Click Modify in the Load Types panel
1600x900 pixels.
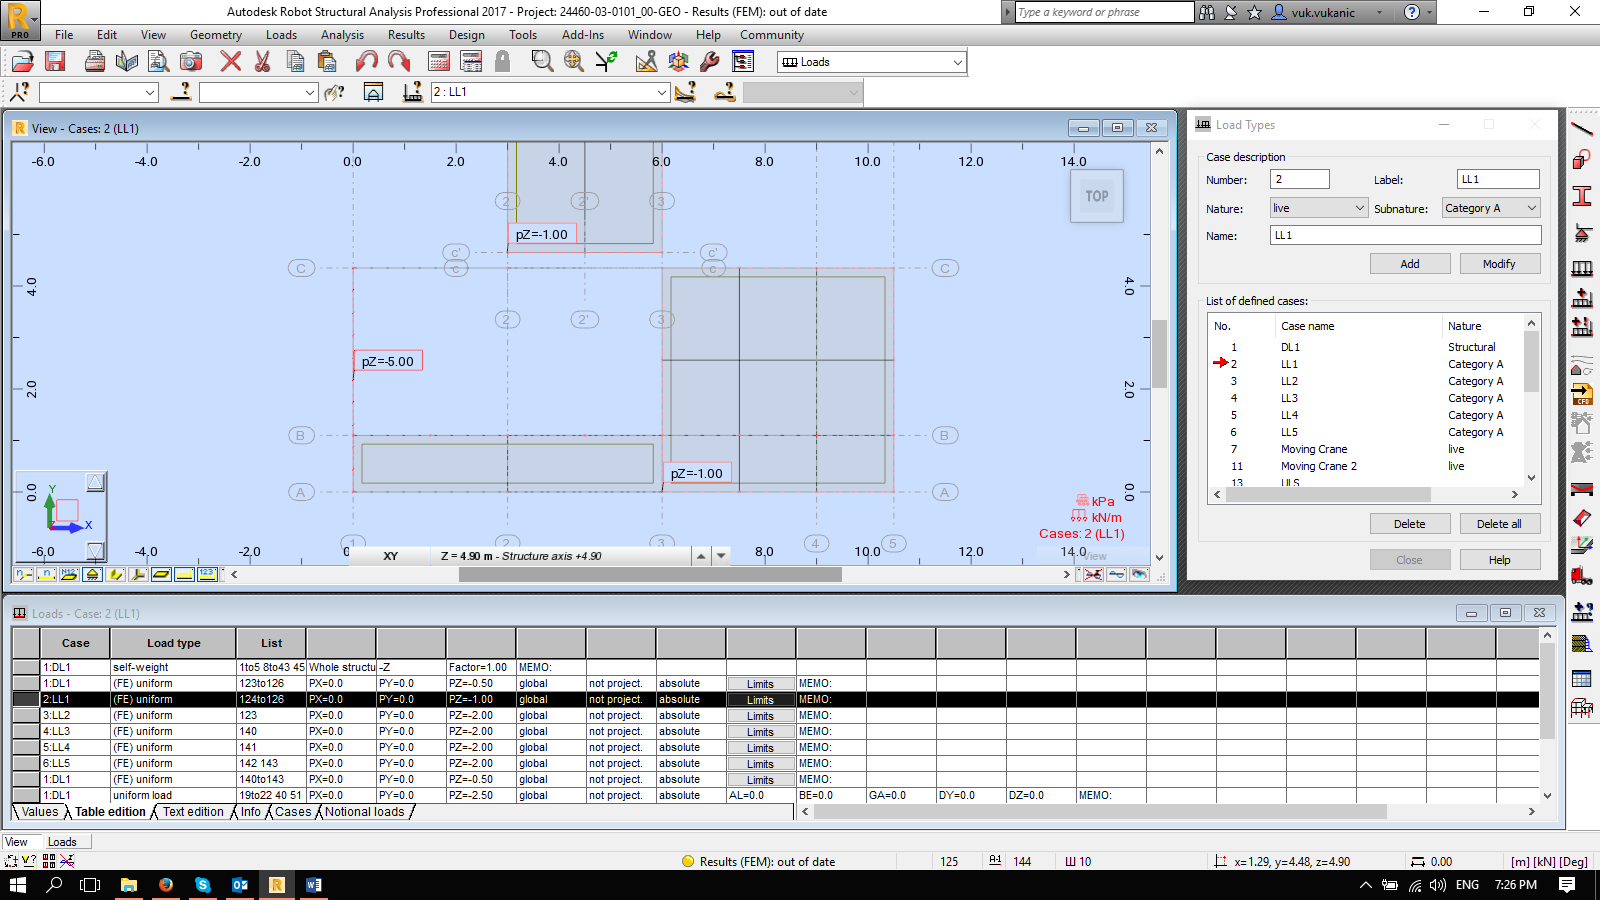coord(1500,263)
